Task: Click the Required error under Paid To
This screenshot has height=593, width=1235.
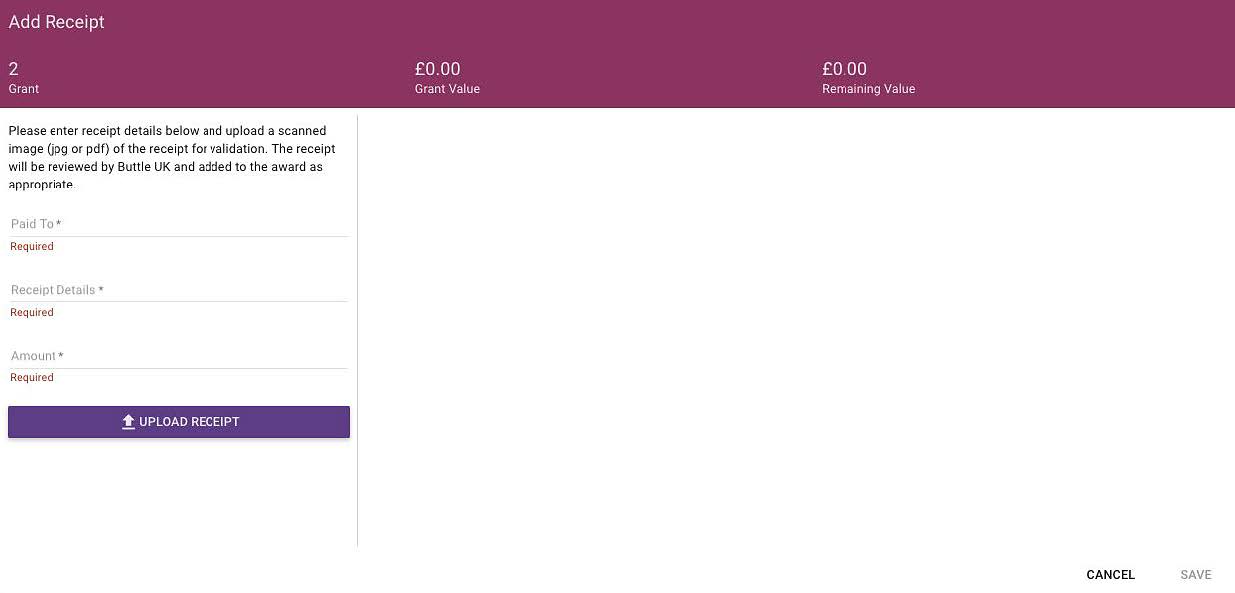Action: coord(32,247)
